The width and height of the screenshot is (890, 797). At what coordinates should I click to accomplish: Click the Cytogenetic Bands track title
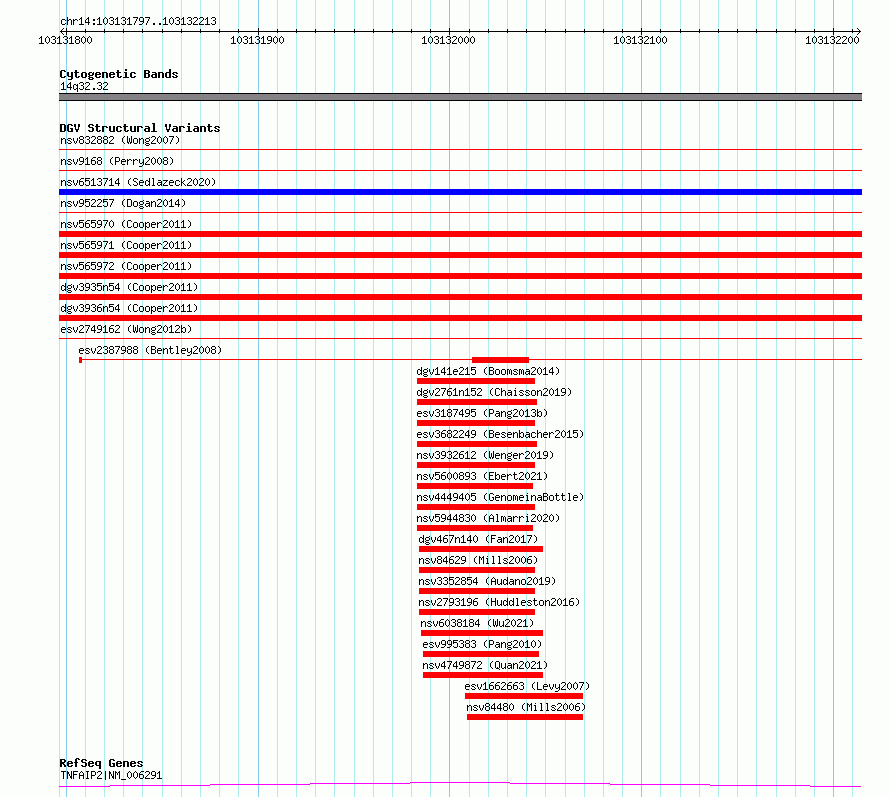[119, 74]
